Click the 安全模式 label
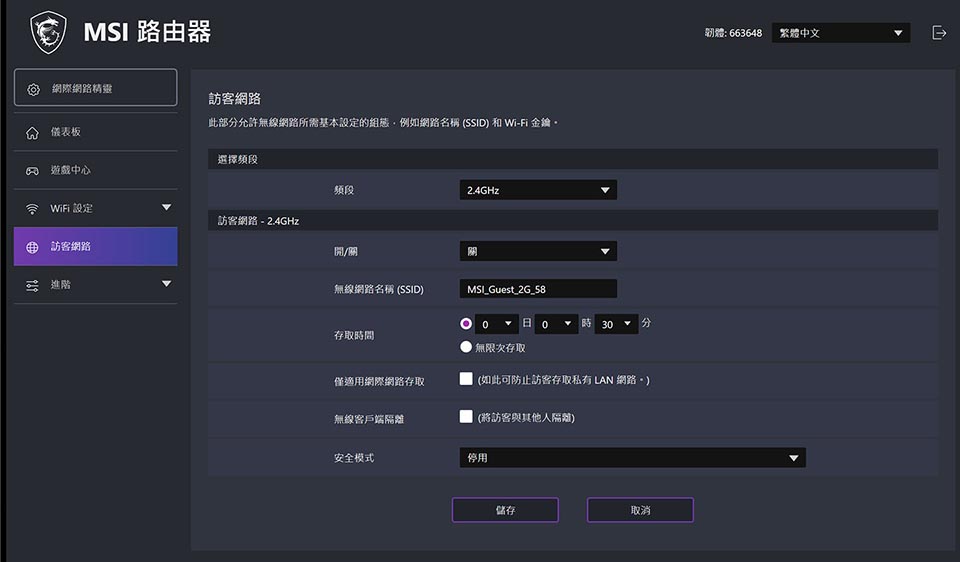960x562 pixels. pos(354,458)
